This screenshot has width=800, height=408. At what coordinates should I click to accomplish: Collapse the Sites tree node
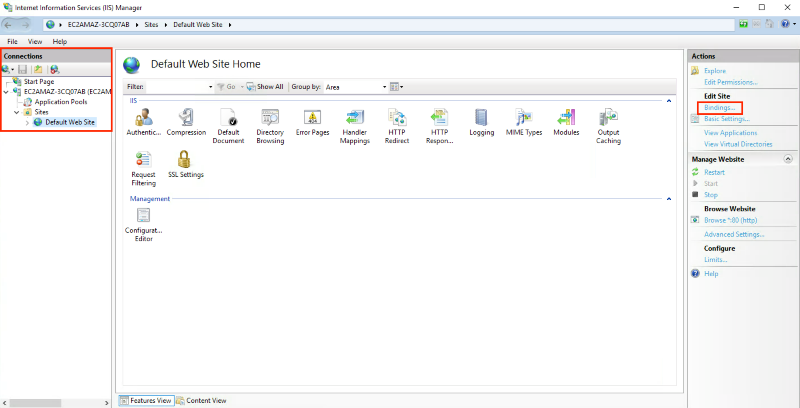(x=17, y=112)
